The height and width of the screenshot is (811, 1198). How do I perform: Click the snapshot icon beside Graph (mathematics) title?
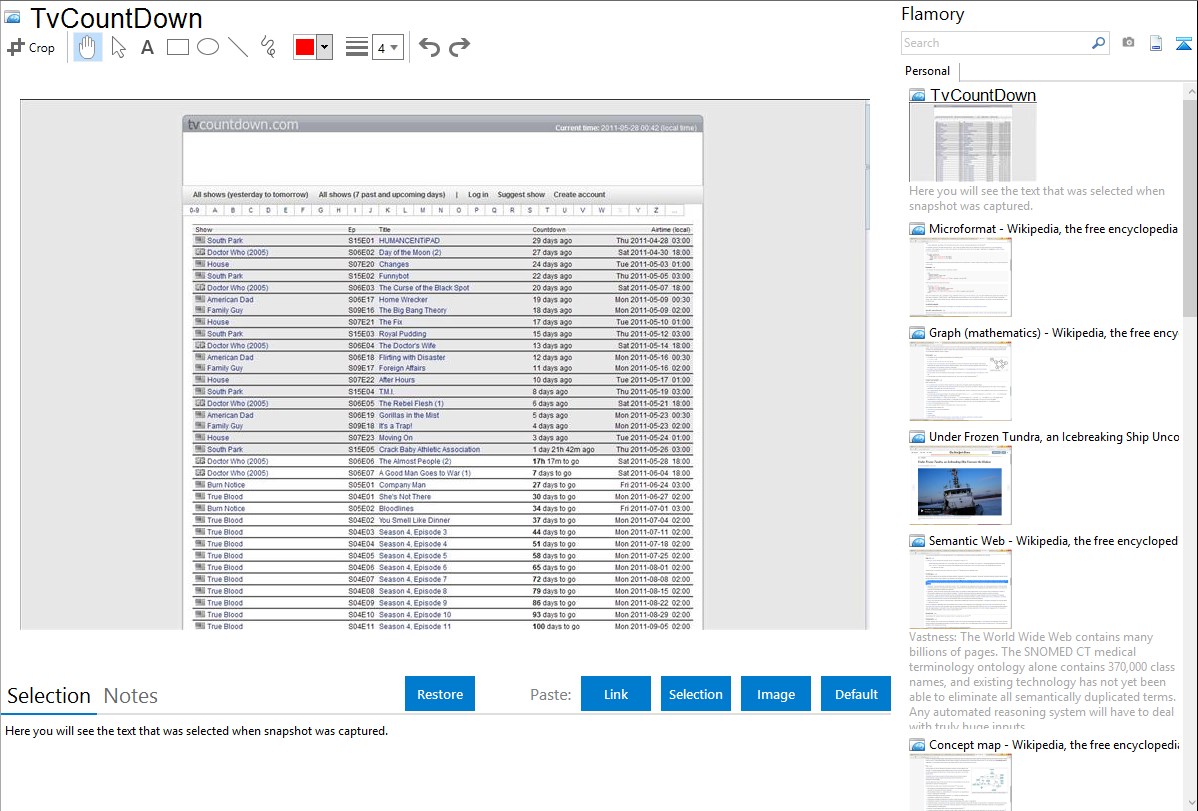click(x=917, y=333)
